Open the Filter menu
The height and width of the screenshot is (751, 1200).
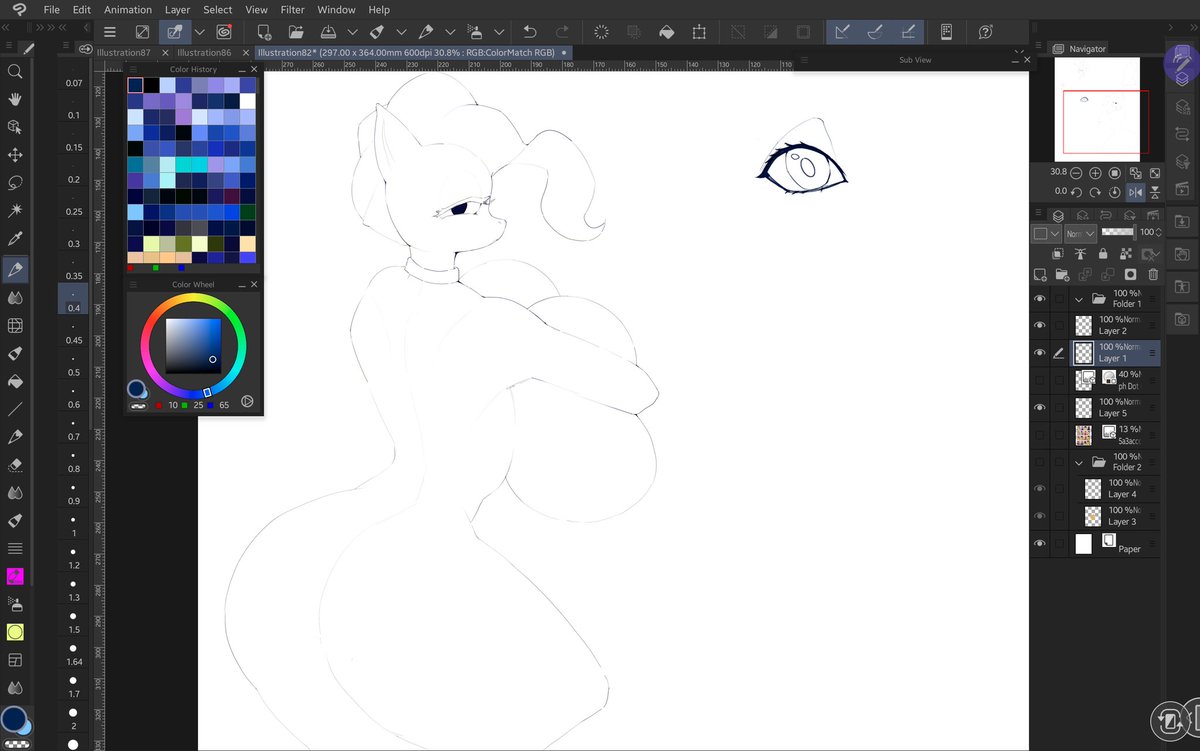coord(292,9)
